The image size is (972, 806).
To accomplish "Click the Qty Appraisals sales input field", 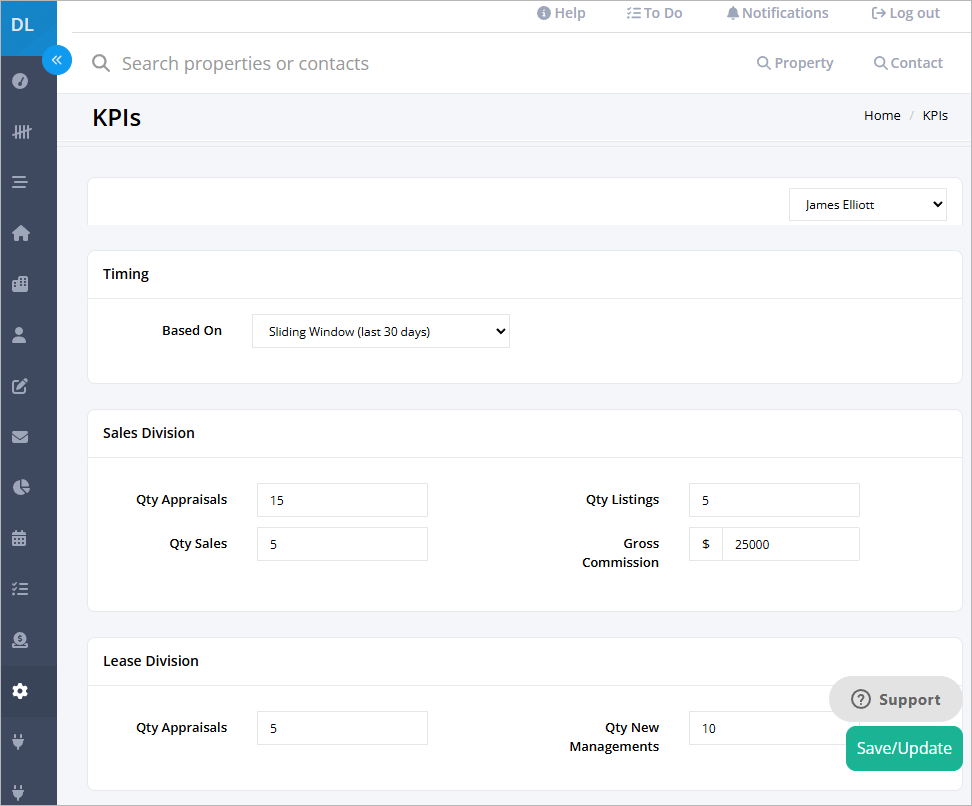I will [x=342, y=499].
